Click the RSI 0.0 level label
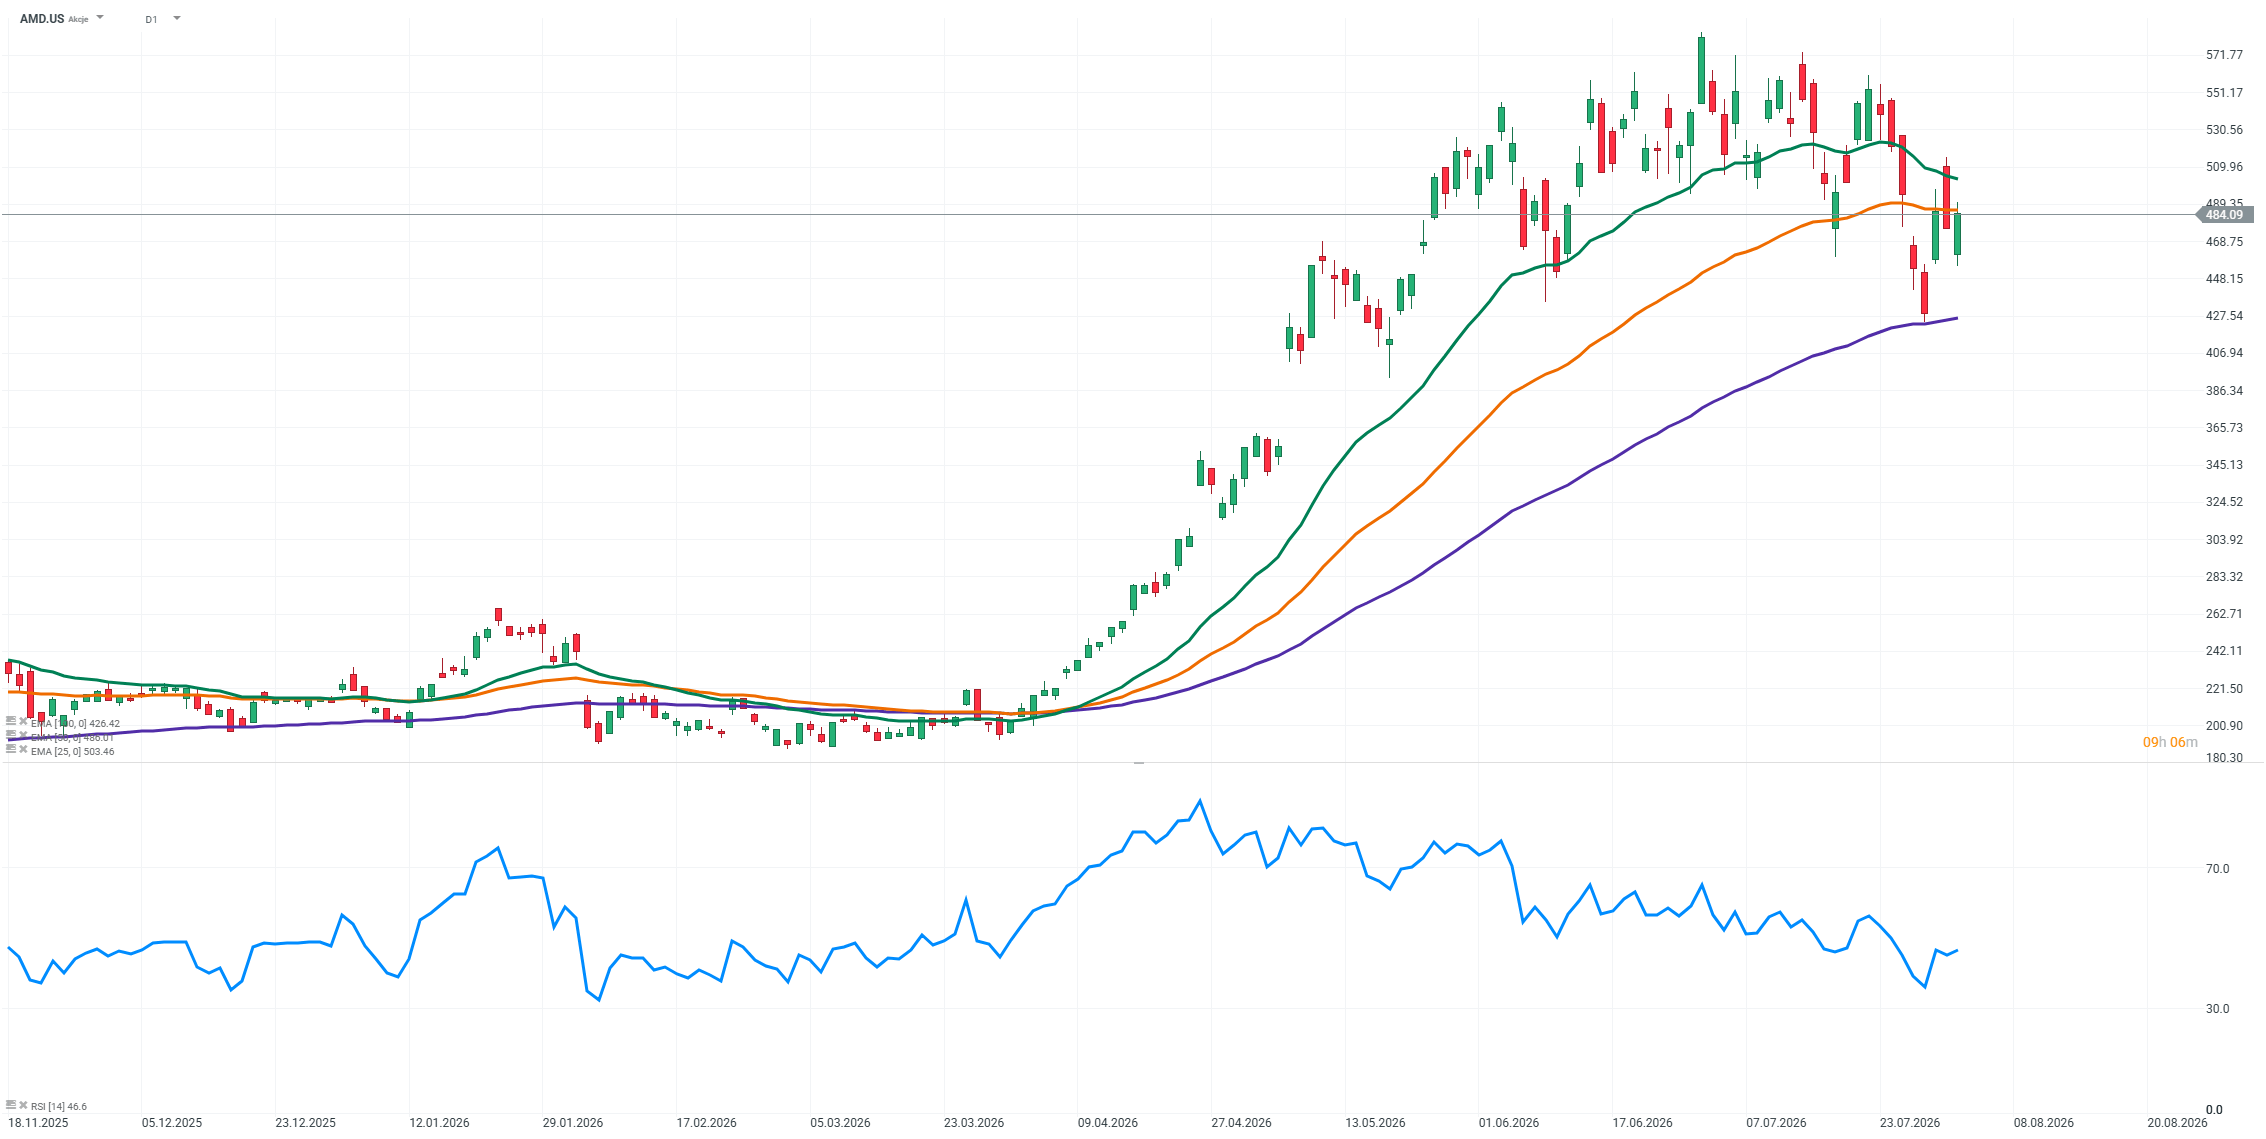Screen dimensions: 2266x1139 [x=2214, y=1110]
